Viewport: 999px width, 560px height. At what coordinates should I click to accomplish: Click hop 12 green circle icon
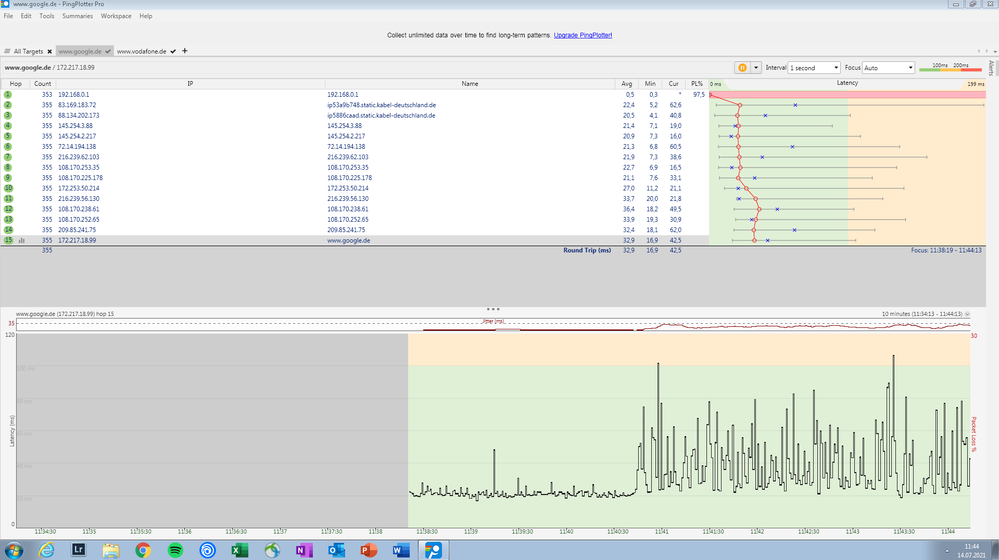point(8,209)
